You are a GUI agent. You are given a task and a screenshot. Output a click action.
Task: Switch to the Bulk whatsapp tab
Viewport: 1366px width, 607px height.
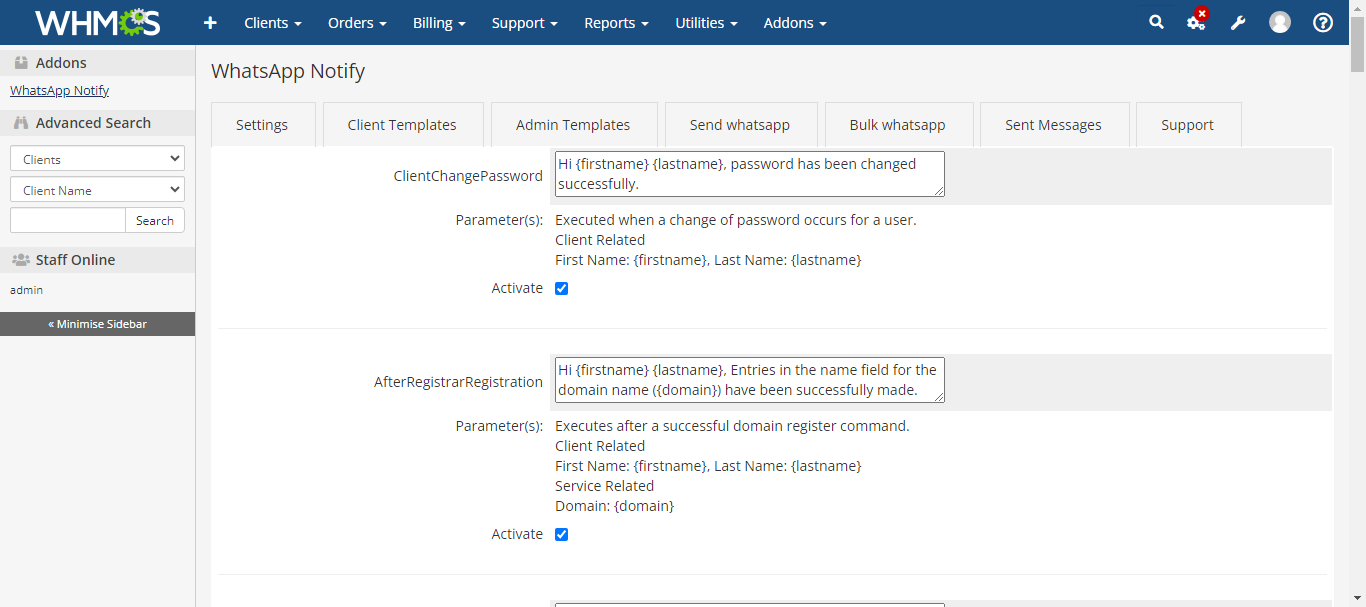898,125
